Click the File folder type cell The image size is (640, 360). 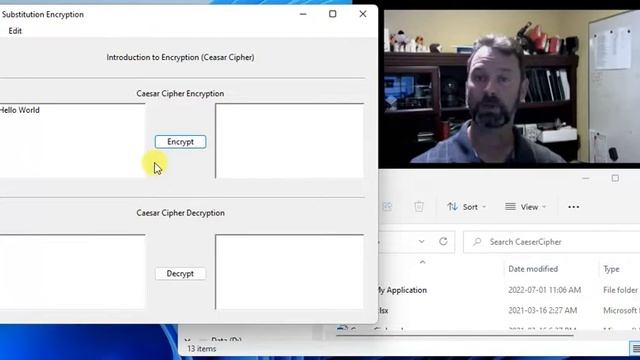click(620, 290)
